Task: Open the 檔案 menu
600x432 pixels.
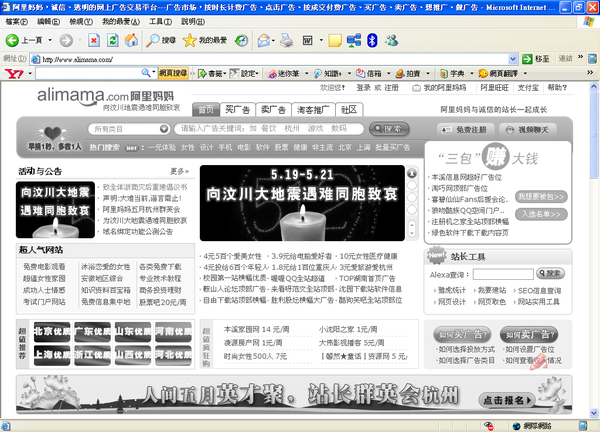Action: click(x=17, y=22)
